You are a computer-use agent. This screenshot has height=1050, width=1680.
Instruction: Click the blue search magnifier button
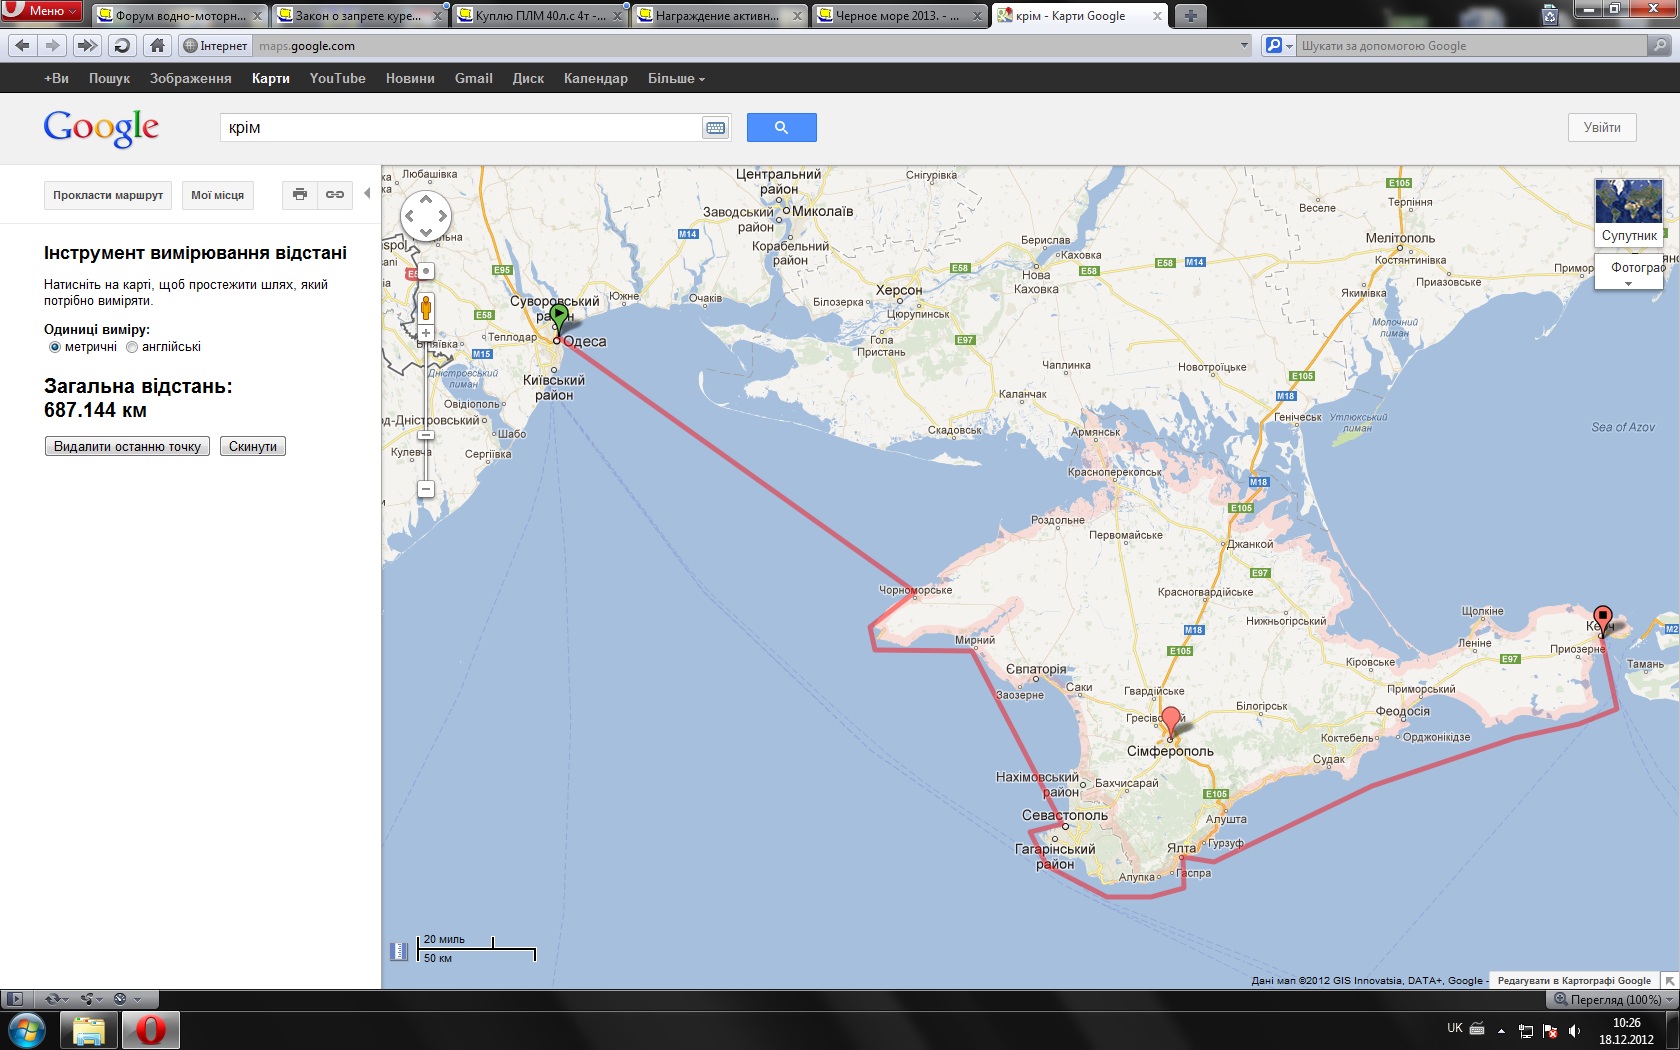point(781,127)
